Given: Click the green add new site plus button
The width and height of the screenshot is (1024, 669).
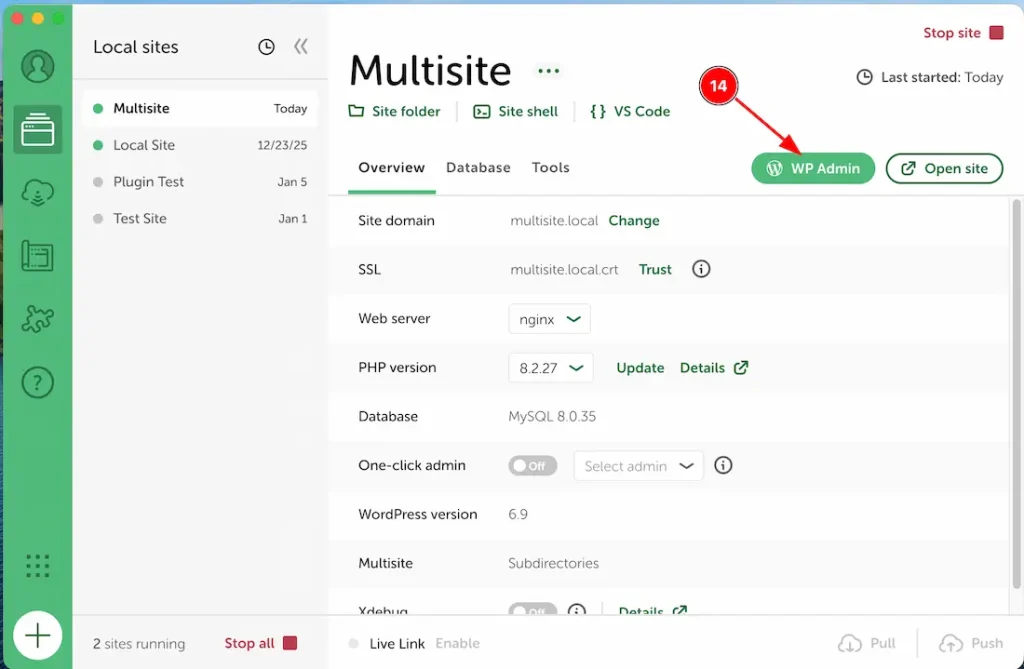Looking at the screenshot, I should 37,635.
